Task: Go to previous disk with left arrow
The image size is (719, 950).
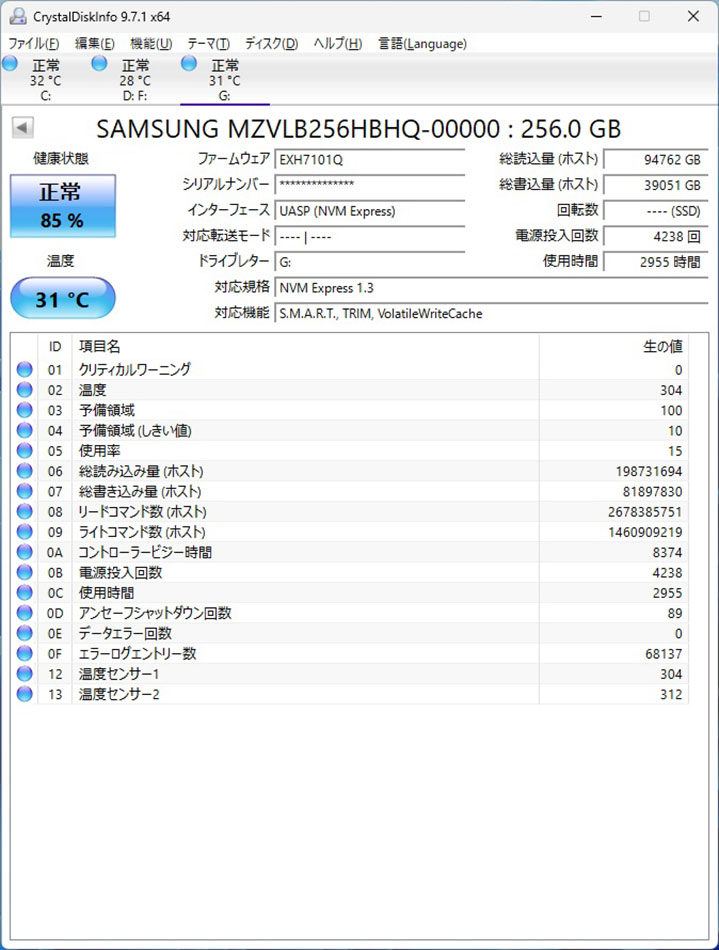Action: coord(22,128)
